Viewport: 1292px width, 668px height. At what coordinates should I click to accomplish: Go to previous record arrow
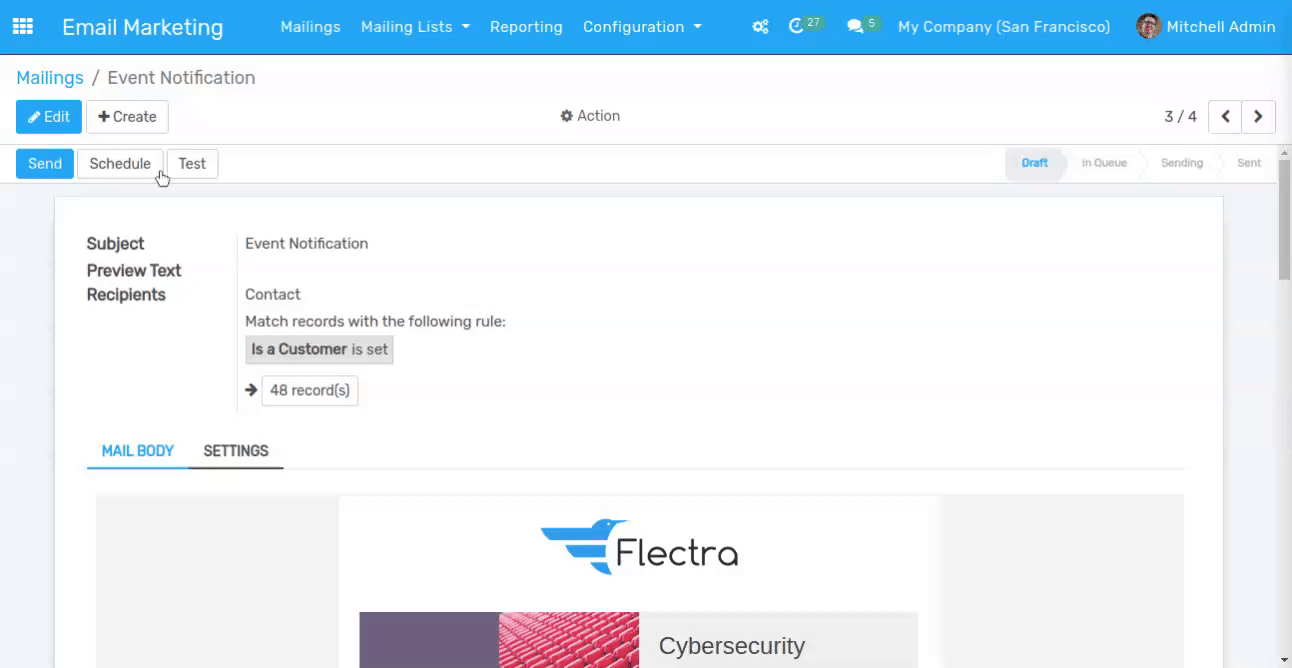point(1225,117)
